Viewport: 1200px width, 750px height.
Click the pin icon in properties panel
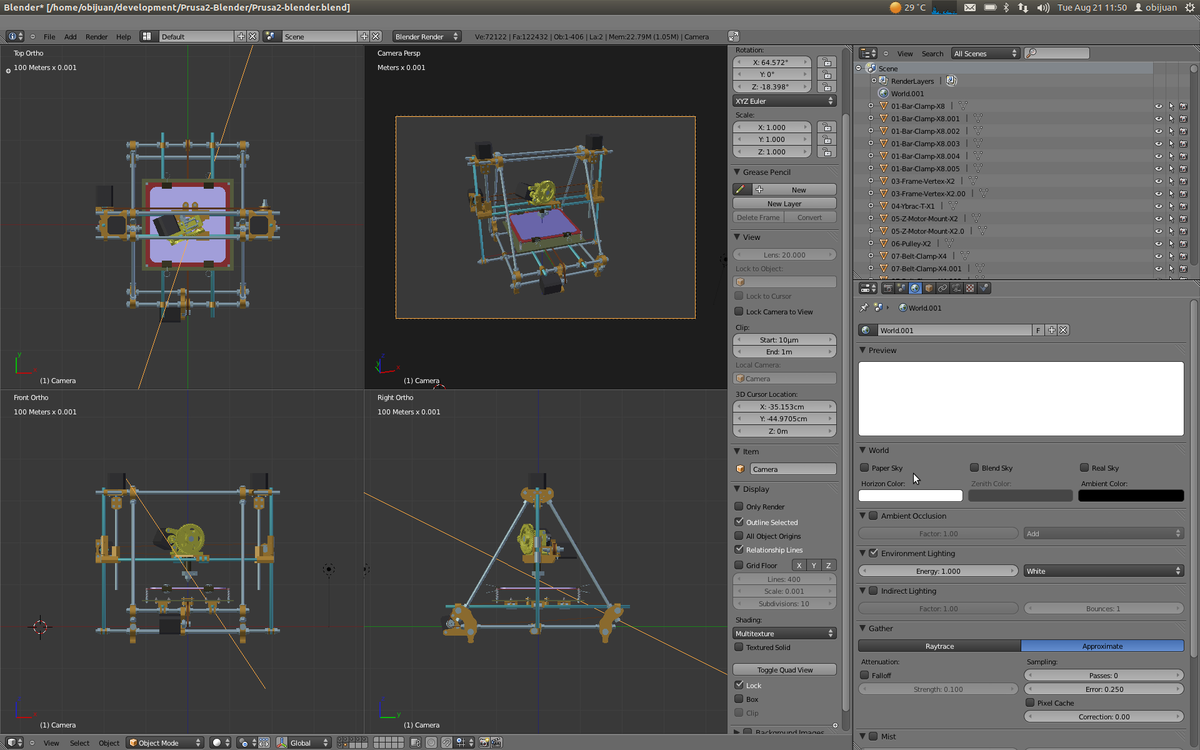[x=864, y=308]
